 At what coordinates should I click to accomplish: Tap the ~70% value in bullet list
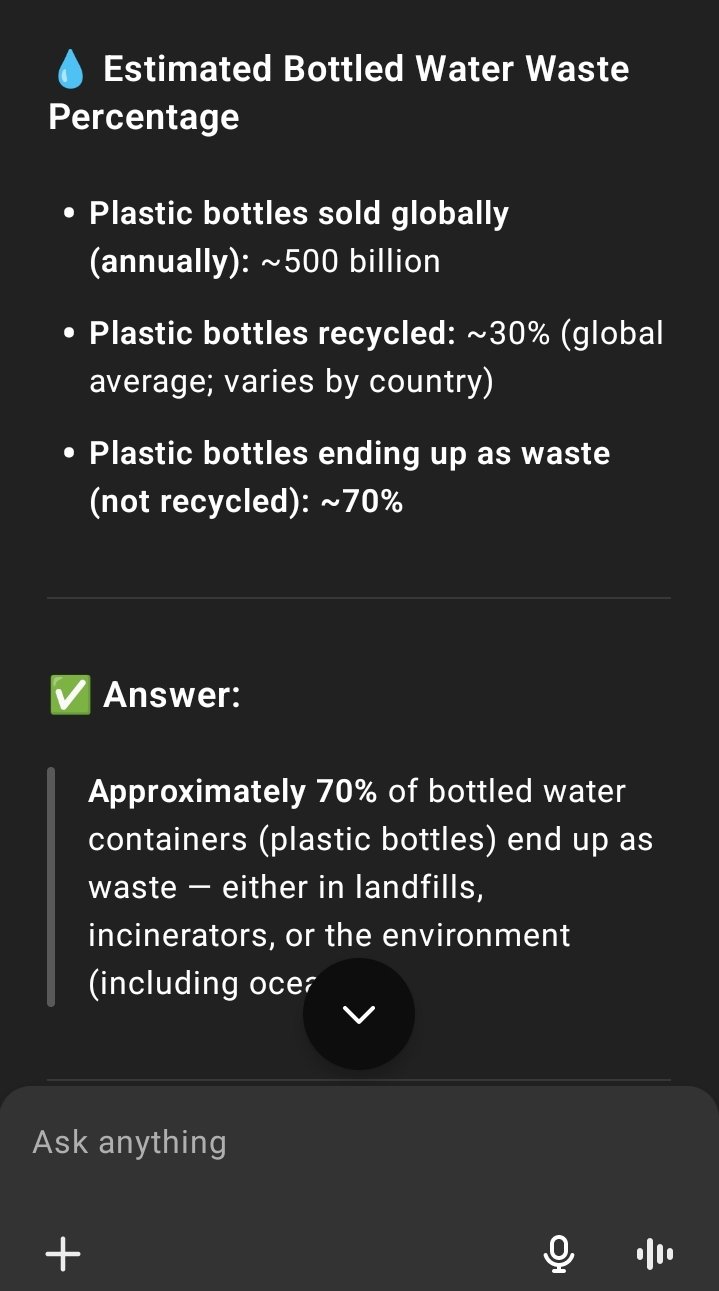coord(361,501)
